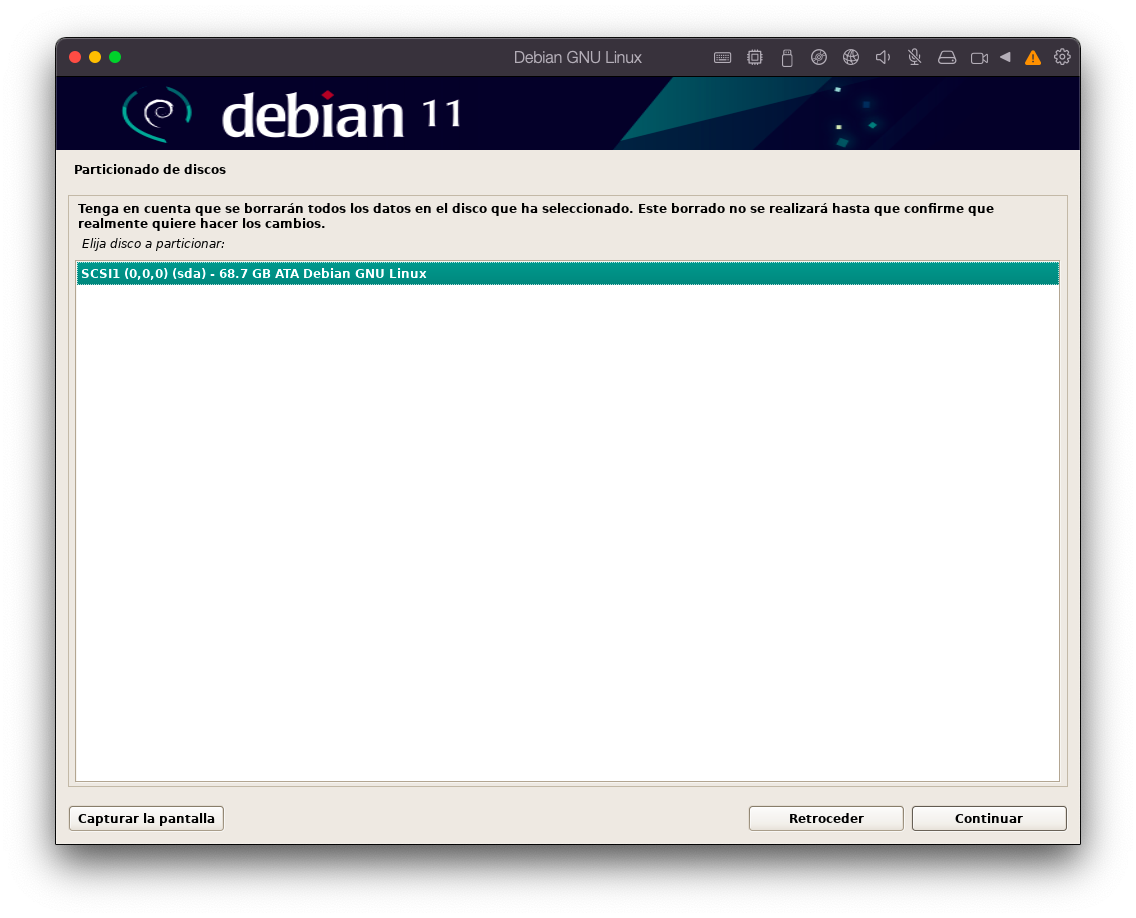Click the Debian swirl logo in the banner

156,113
